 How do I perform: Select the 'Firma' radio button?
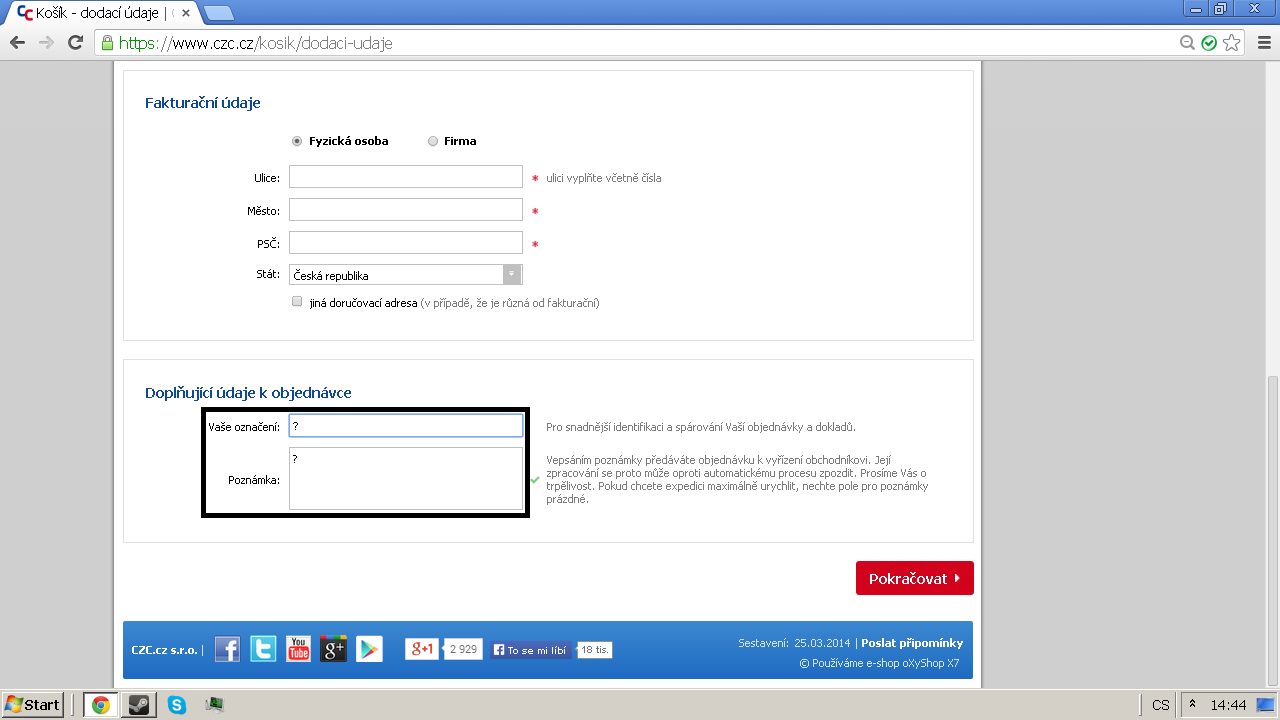pos(433,141)
